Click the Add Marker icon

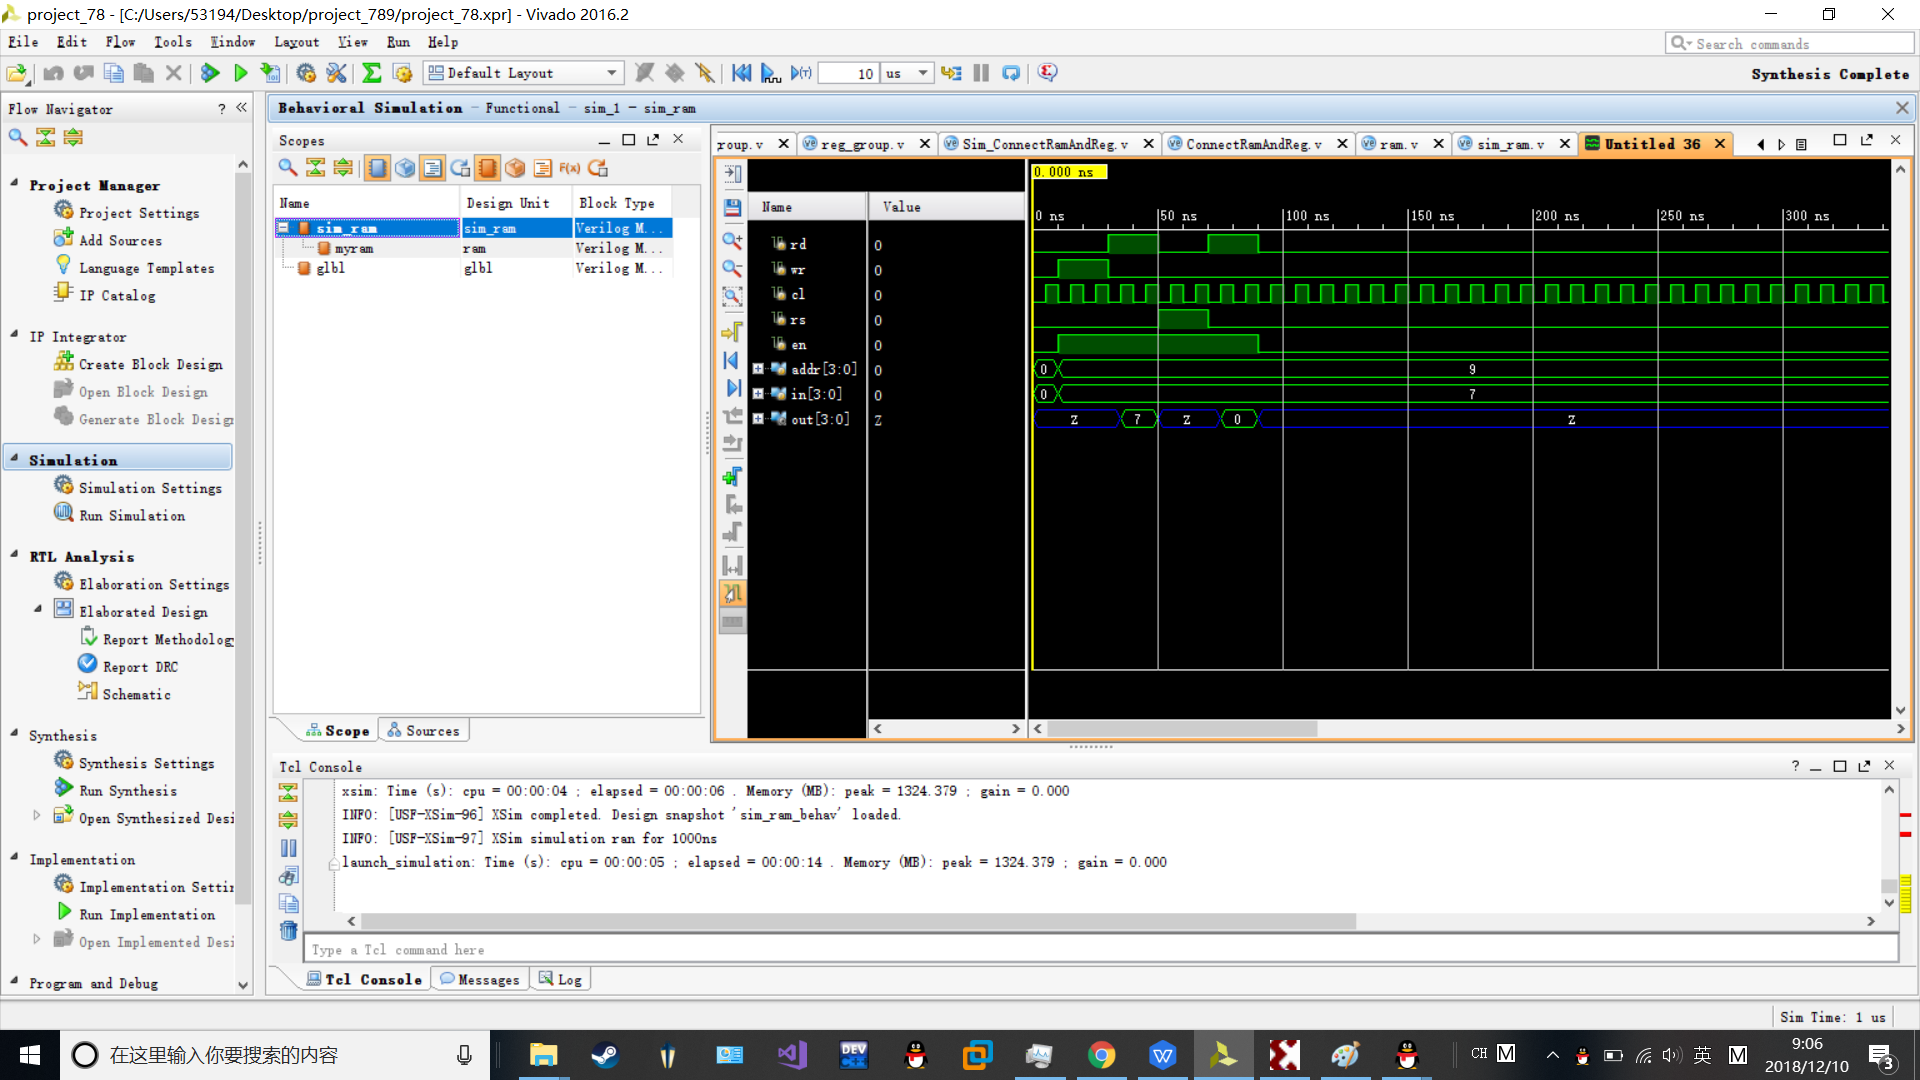coord(732,477)
